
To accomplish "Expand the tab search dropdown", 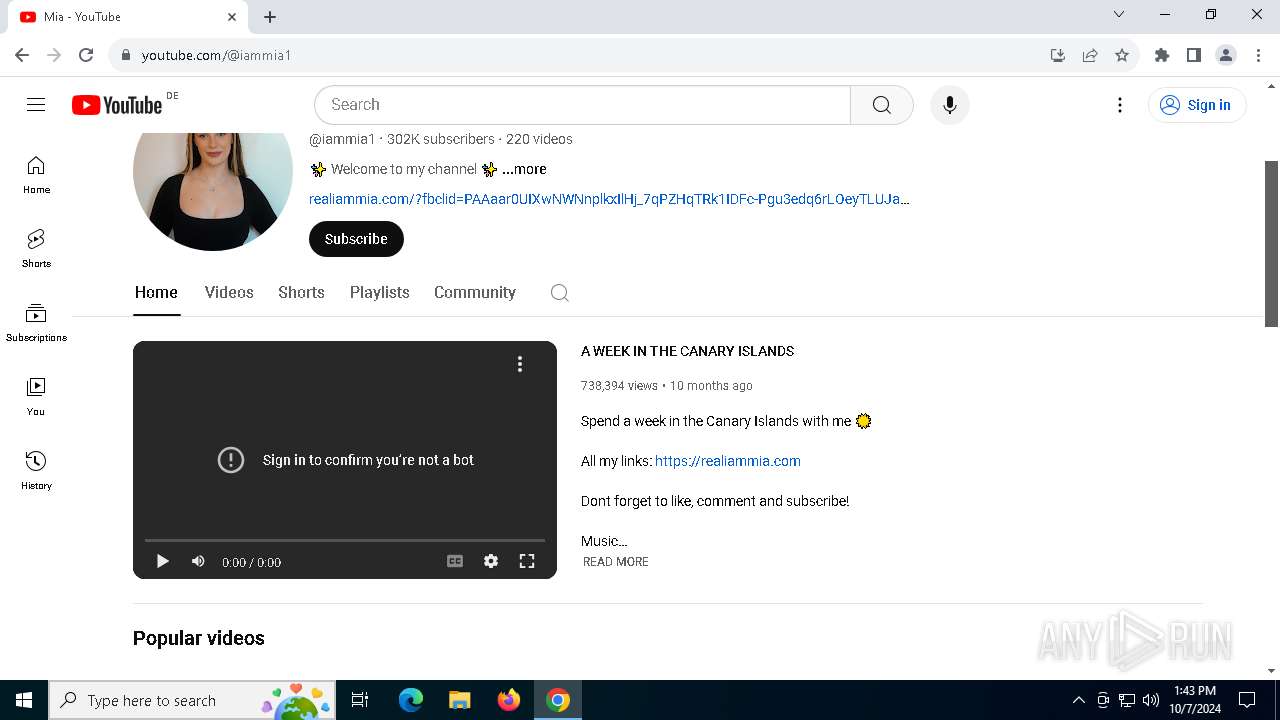I will click(1119, 15).
